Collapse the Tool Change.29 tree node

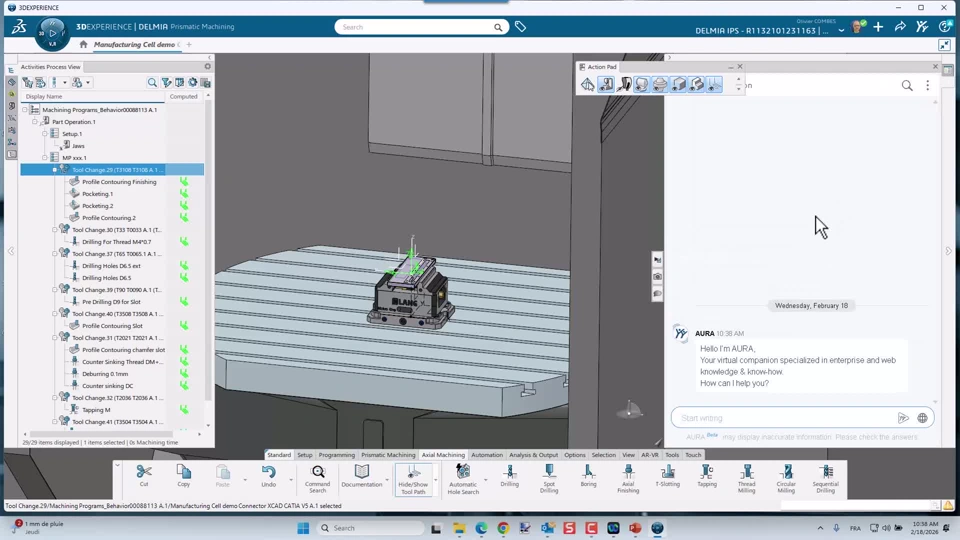point(54,170)
